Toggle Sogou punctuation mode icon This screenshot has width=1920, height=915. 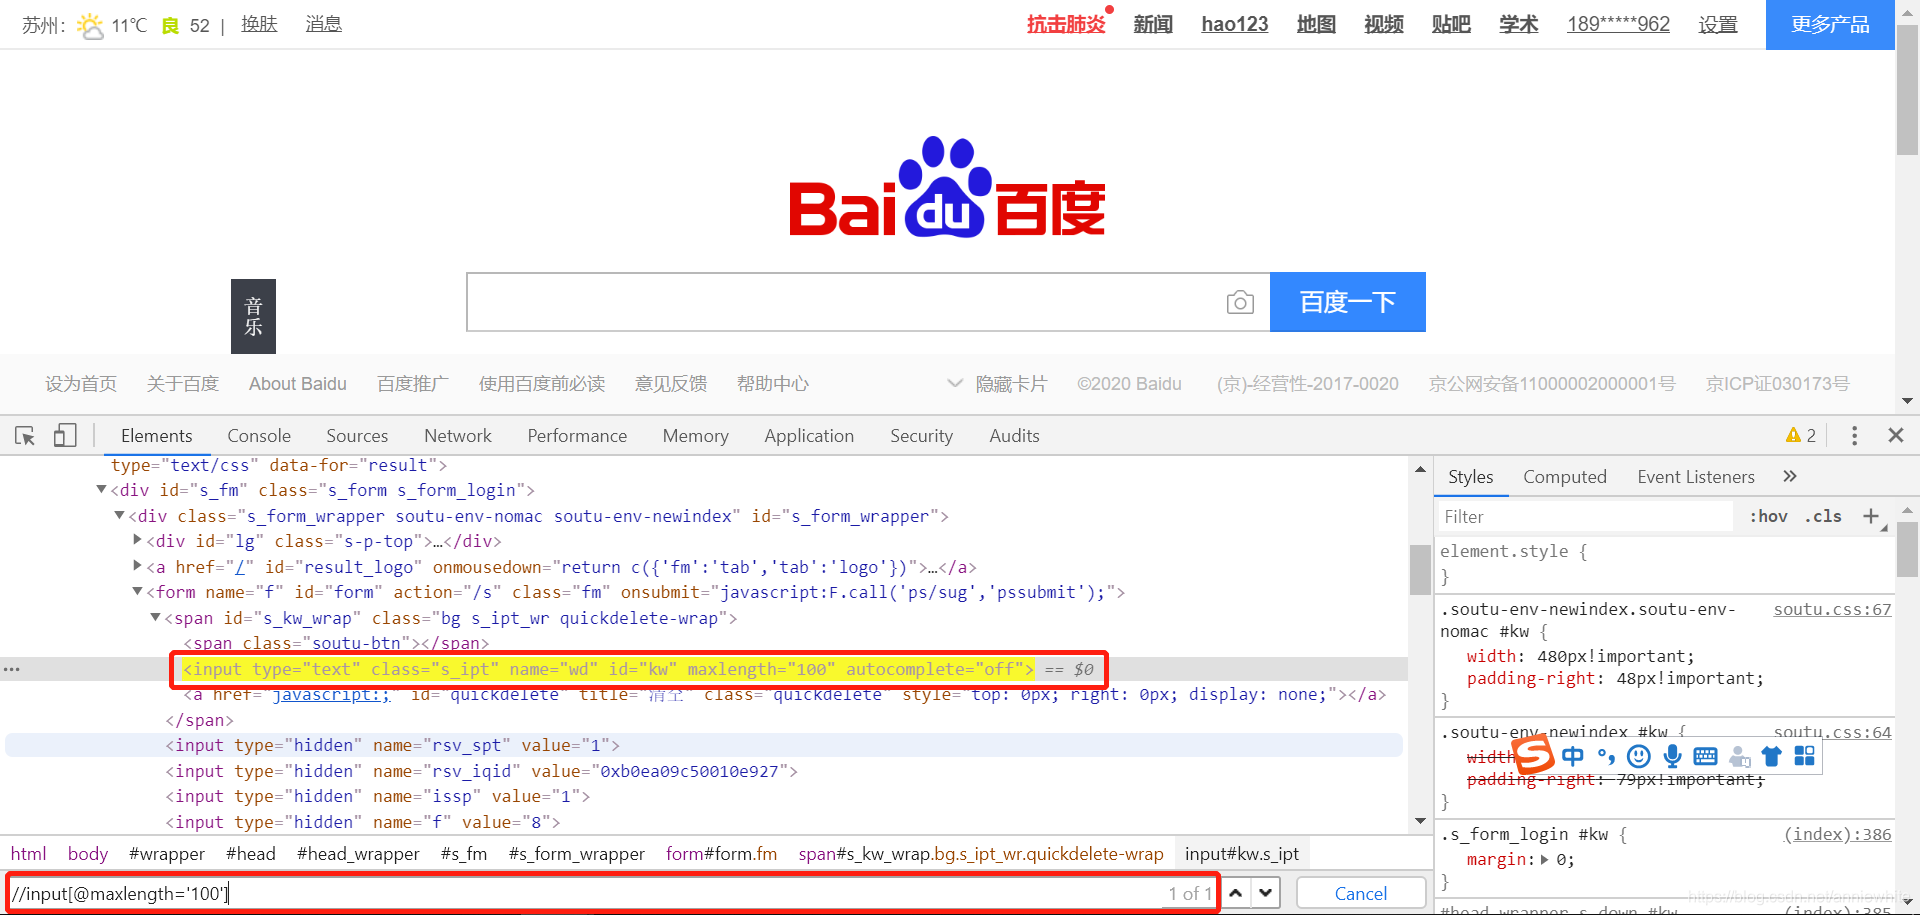(1606, 756)
